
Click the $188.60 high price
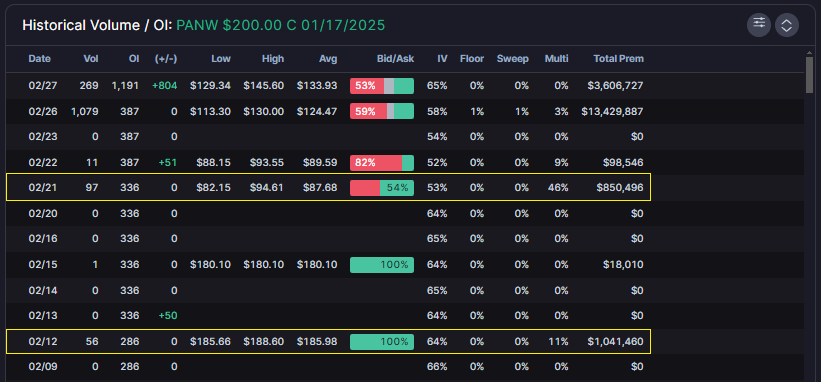[x=264, y=342]
